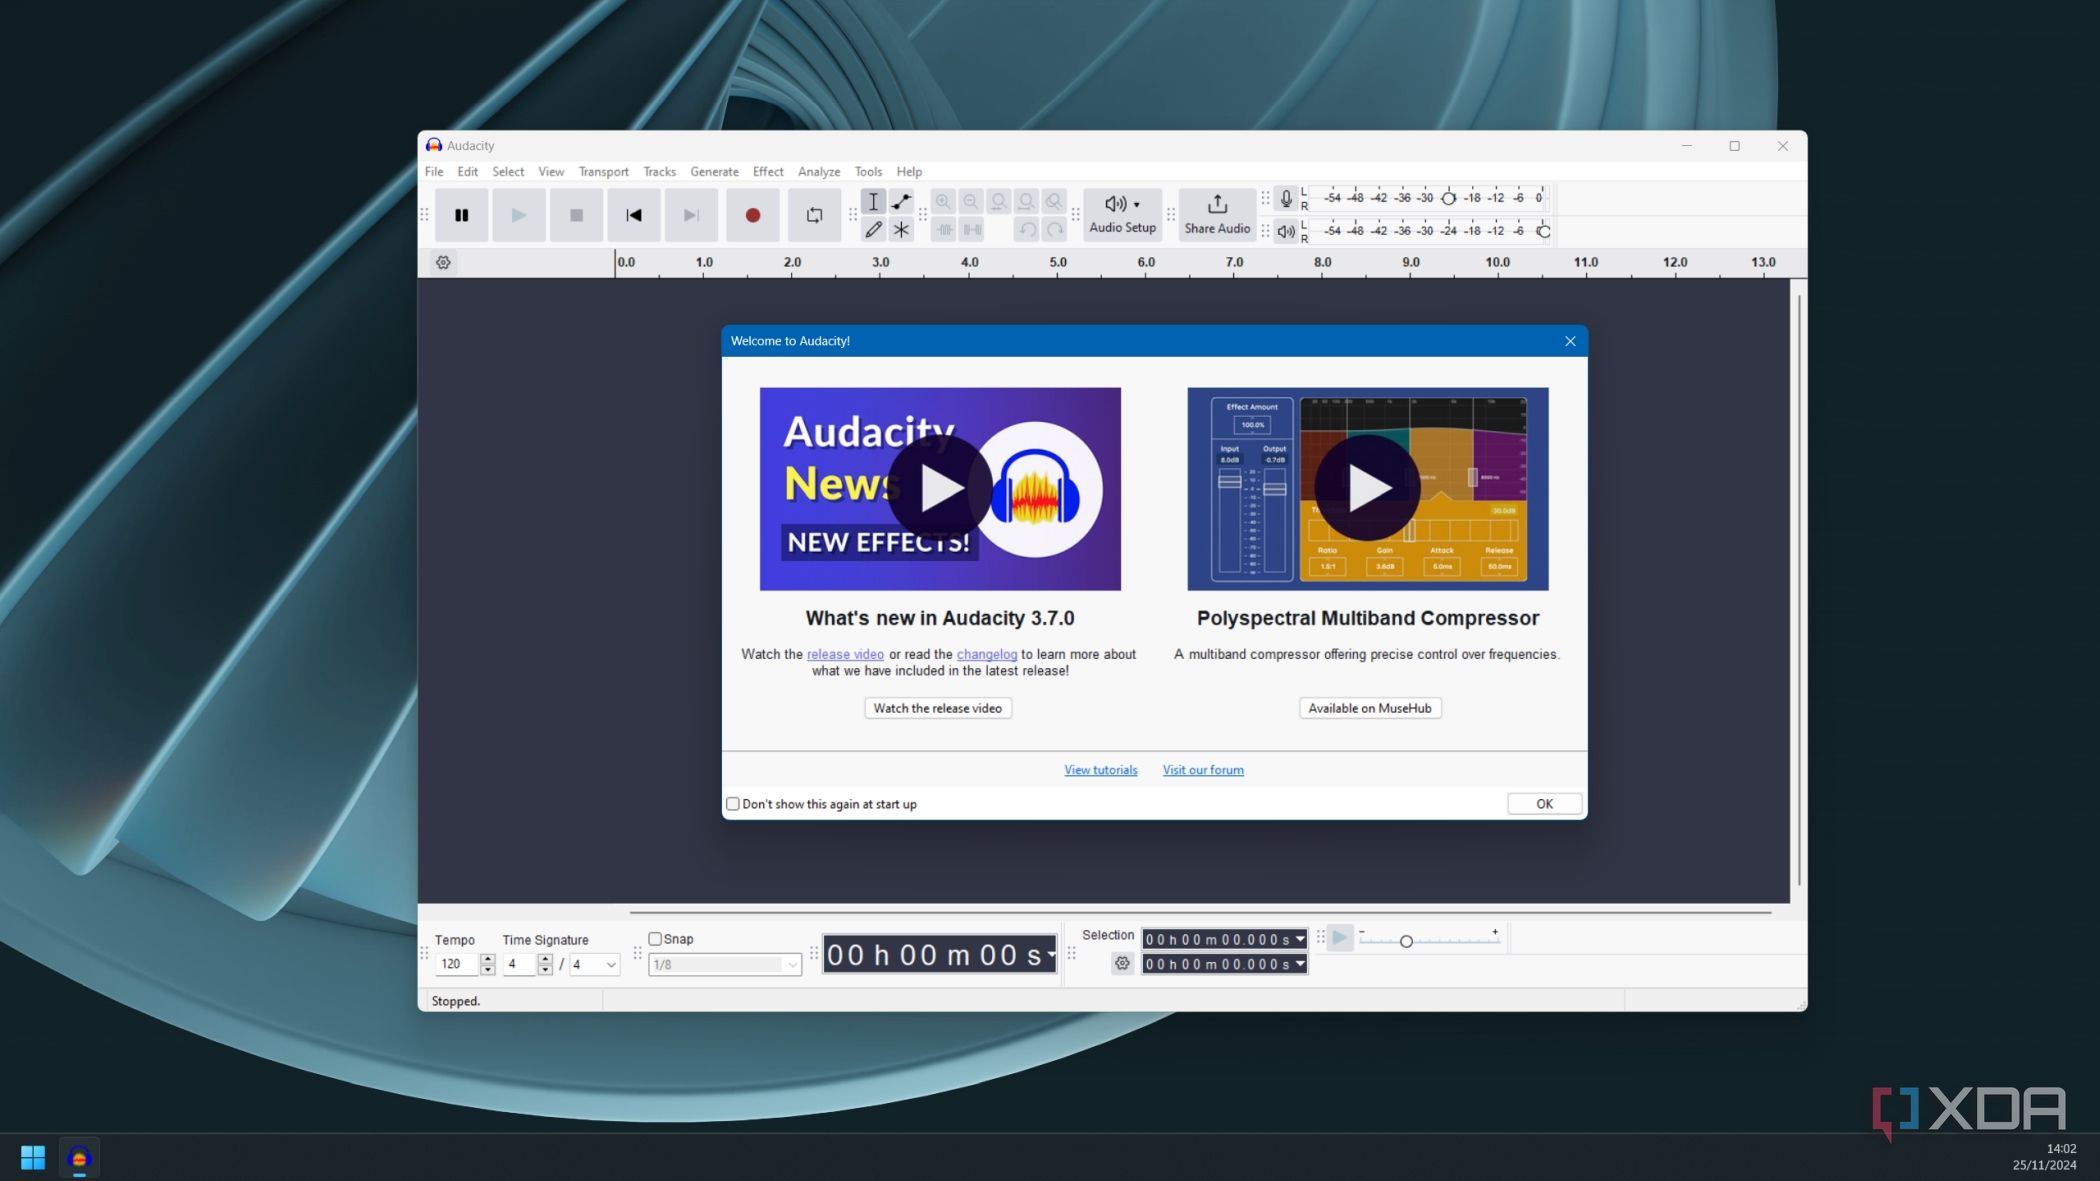
Task: Open timeline options gear icon
Action: [443, 262]
